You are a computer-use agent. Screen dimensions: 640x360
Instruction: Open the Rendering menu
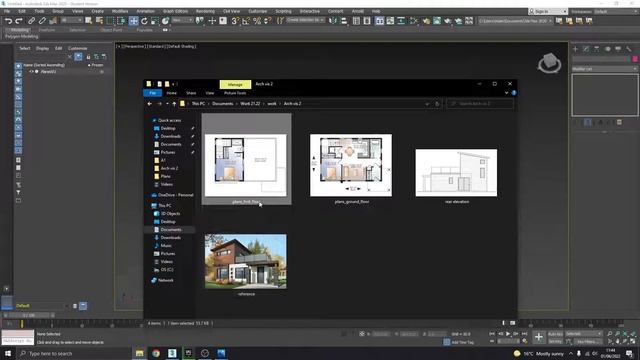tap(205, 11)
